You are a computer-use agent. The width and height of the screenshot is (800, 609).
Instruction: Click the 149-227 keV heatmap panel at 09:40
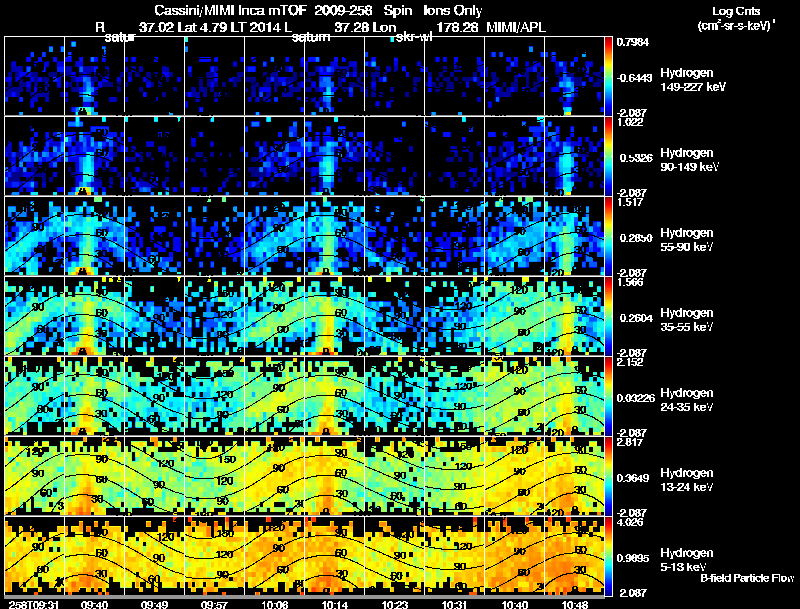coord(94,76)
